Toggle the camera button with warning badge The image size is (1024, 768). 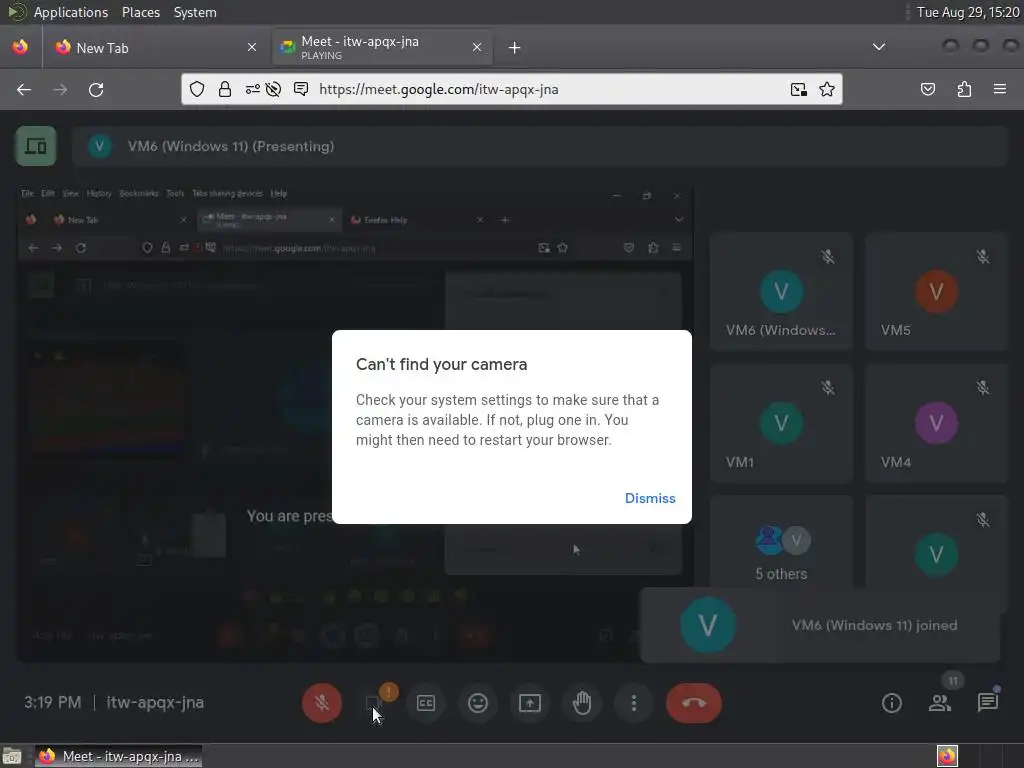click(x=374, y=703)
